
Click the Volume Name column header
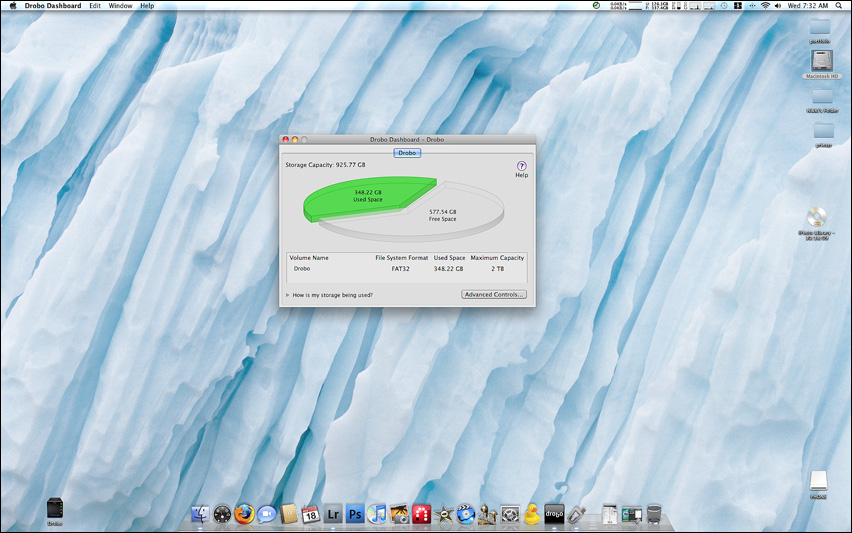pyautogui.click(x=309, y=258)
